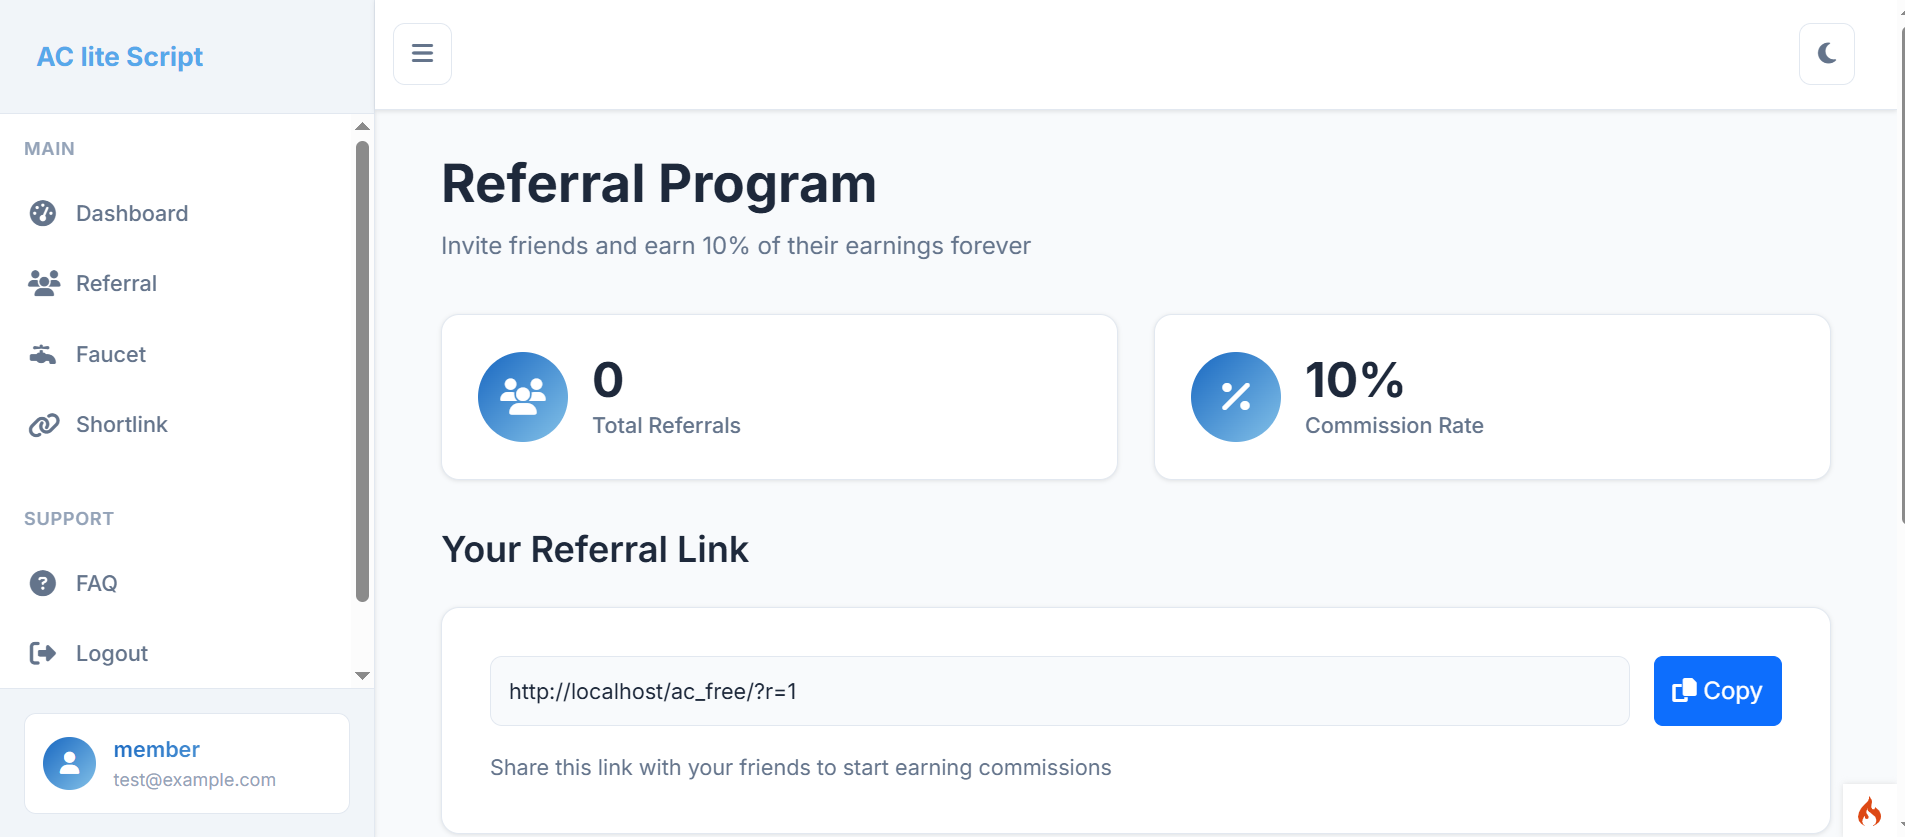Open the Shortlink menu item
This screenshot has height=837, width=1905.
122,425
